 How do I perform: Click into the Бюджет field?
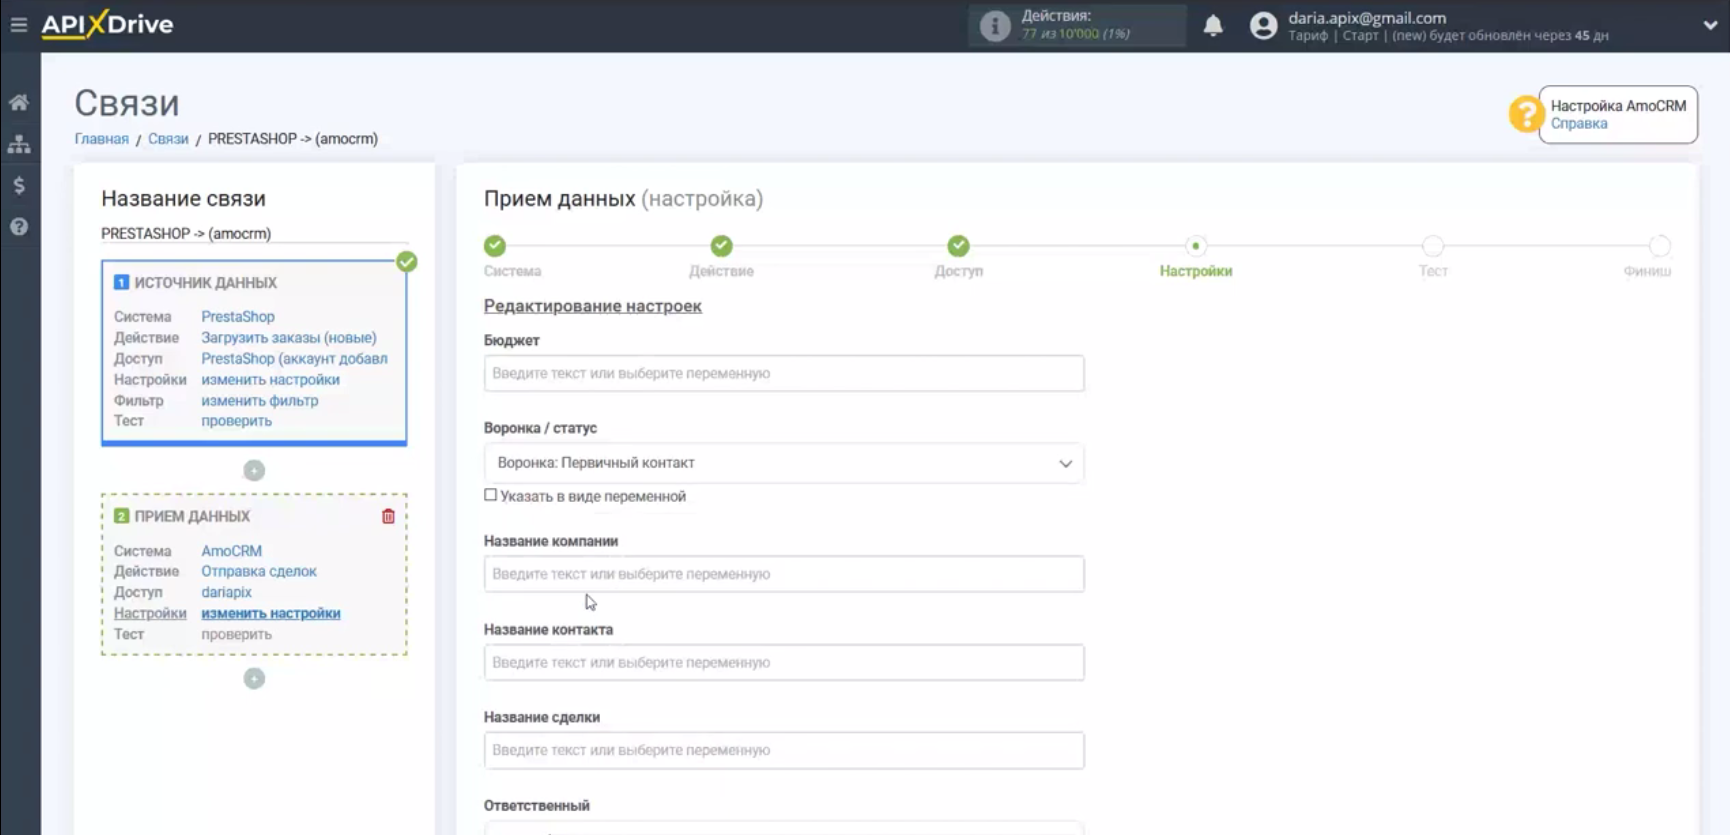[x=784, y=373]
